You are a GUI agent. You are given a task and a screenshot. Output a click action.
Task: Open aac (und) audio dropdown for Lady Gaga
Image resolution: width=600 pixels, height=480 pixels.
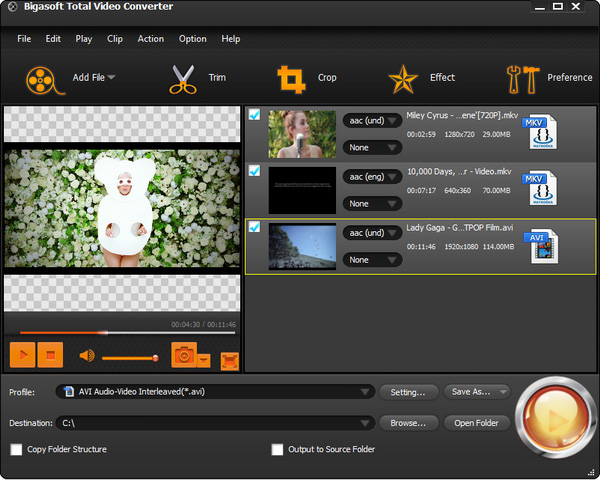click(x=372, y=233)
